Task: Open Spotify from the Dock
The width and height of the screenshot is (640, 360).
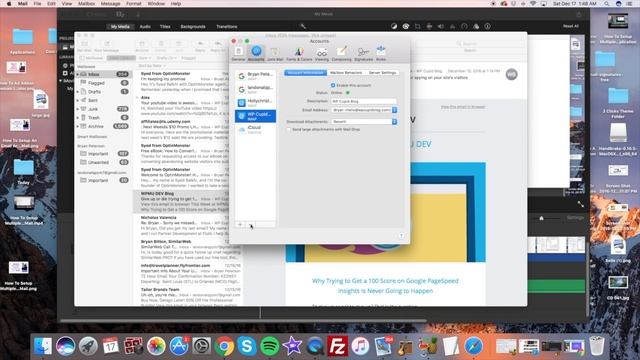Action: tap(269, 346)
